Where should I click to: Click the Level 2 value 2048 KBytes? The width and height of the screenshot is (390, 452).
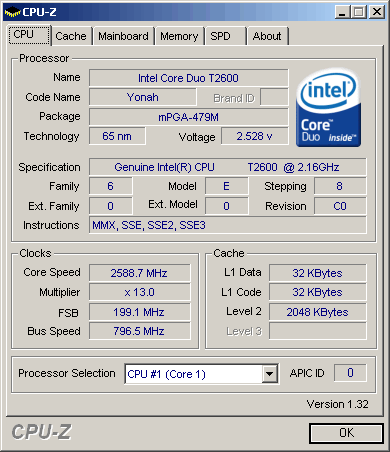pyautogui.click(x=317, y=312)
